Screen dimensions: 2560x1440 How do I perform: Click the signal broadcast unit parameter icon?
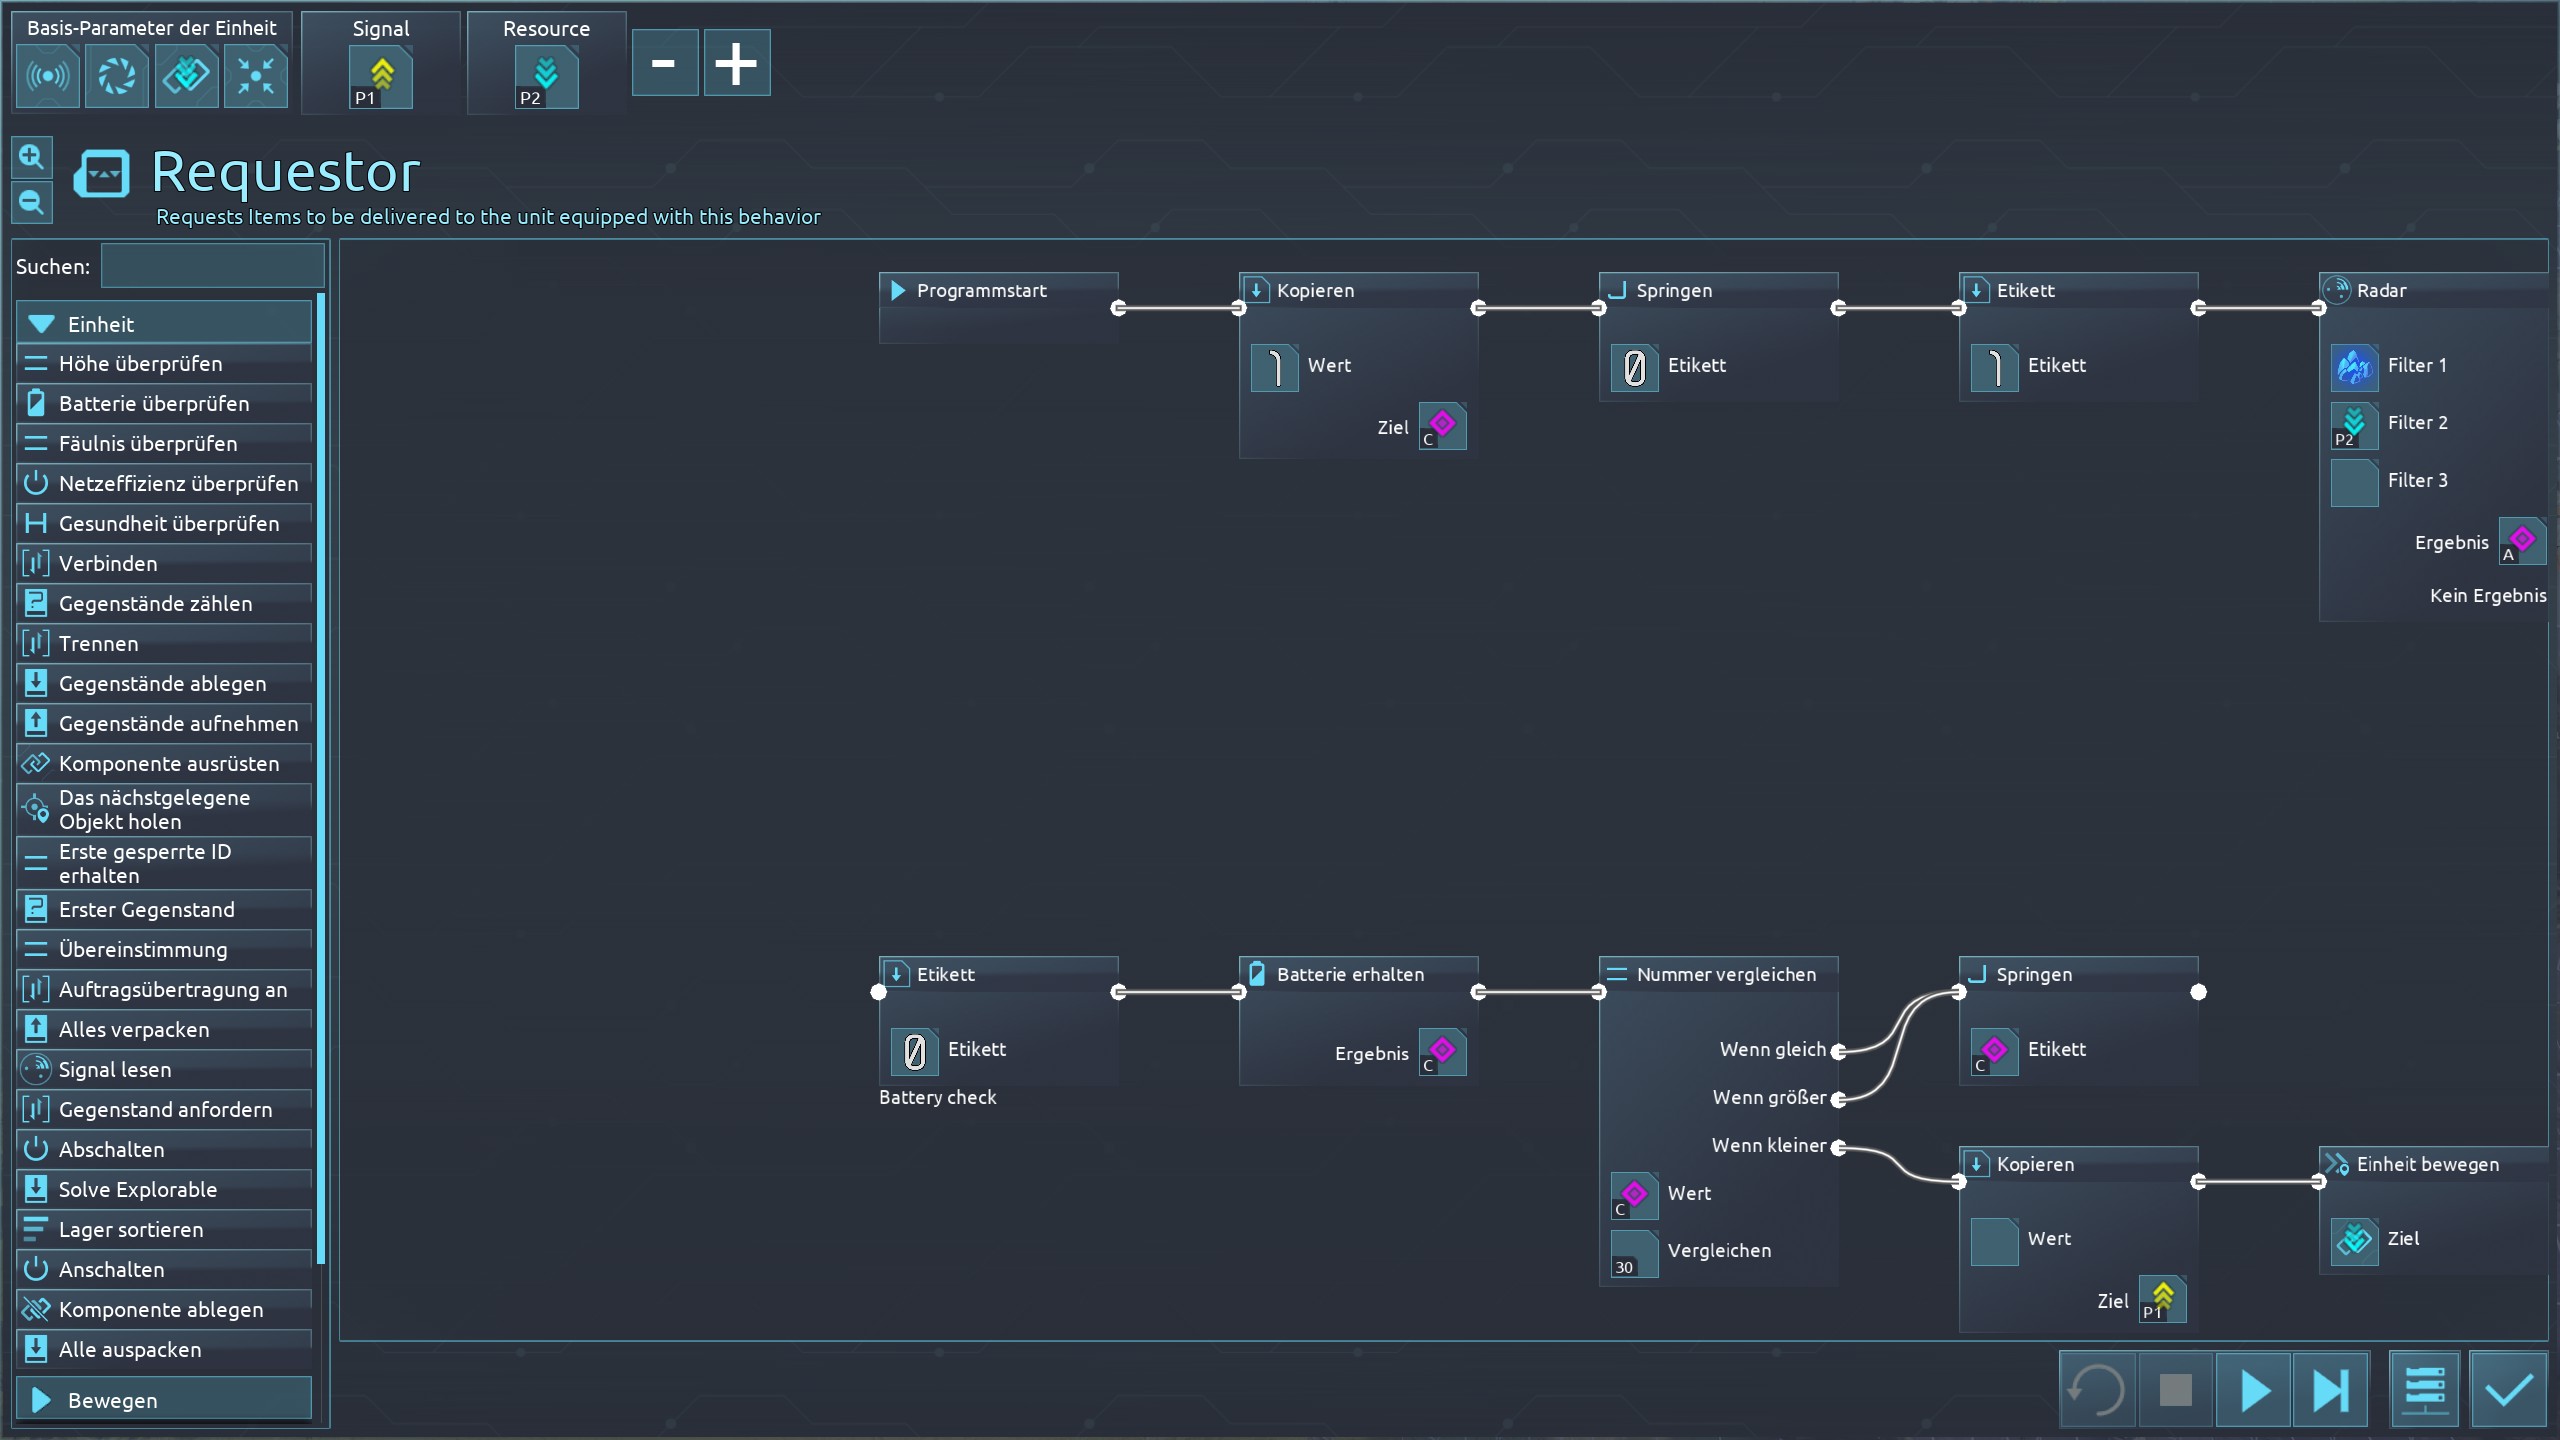click(47, 76)
